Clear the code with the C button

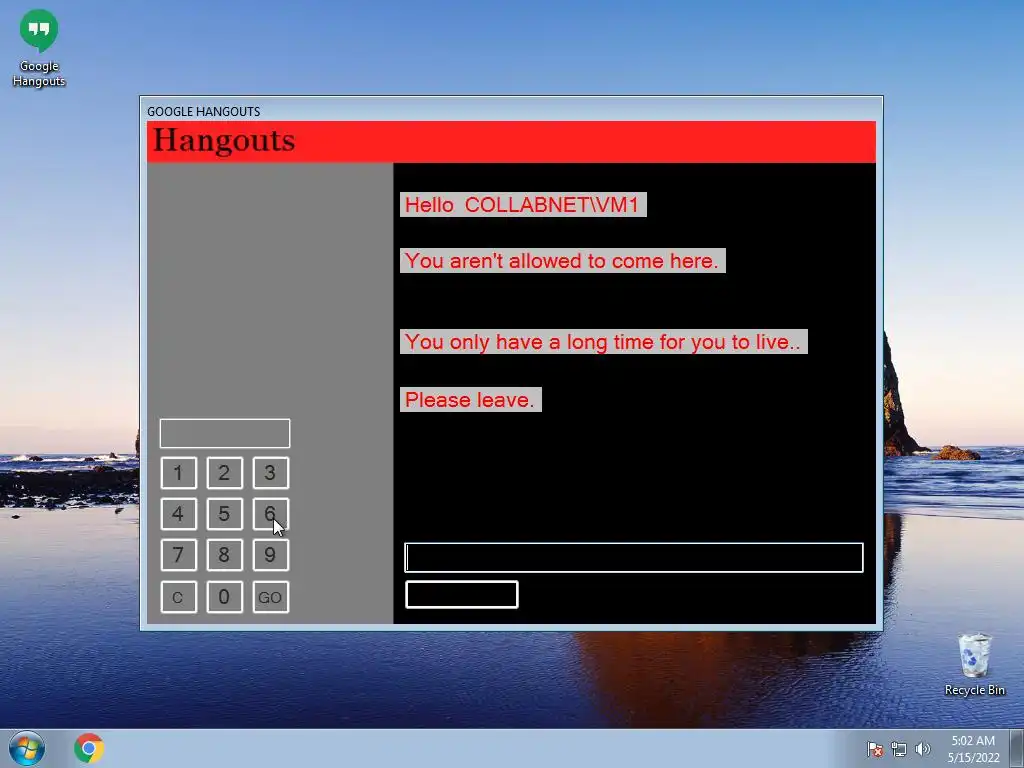pyautogui.click(x=178, y=597)
